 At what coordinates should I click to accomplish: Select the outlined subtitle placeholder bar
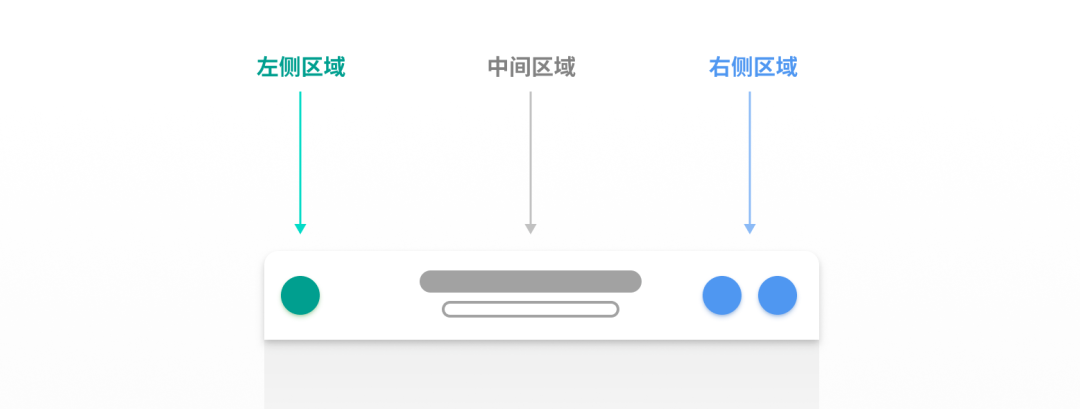point(530,309)
